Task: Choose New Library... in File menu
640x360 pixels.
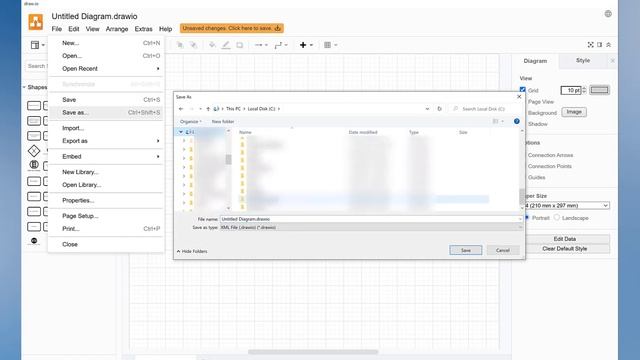Action: coord(106,172)
